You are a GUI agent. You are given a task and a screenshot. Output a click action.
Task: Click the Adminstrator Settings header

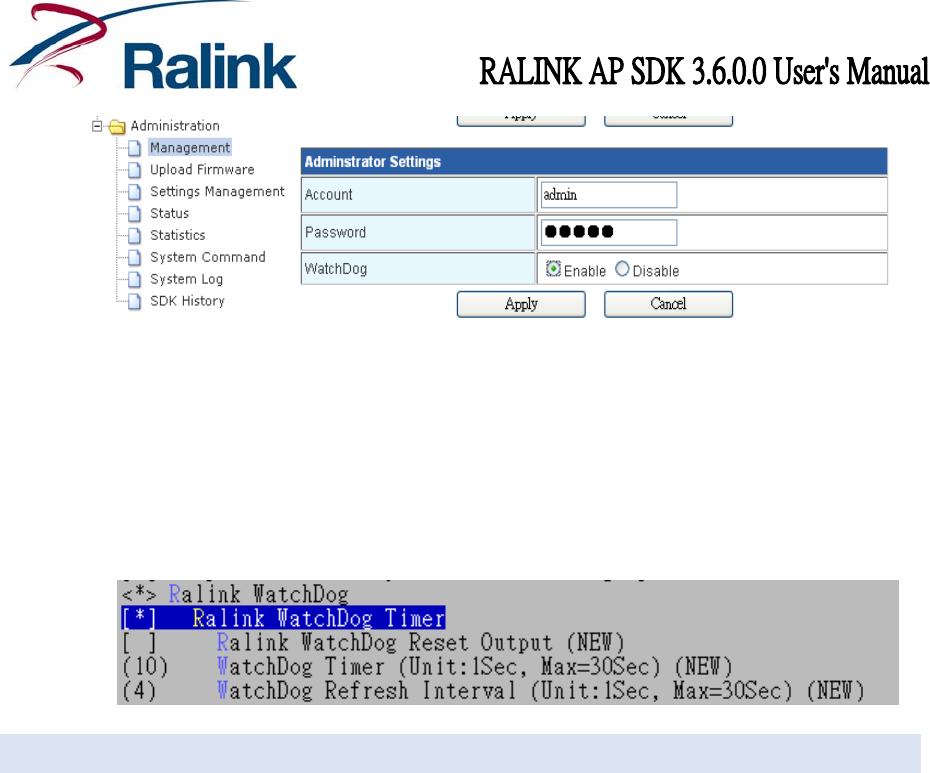click(594, 162)
